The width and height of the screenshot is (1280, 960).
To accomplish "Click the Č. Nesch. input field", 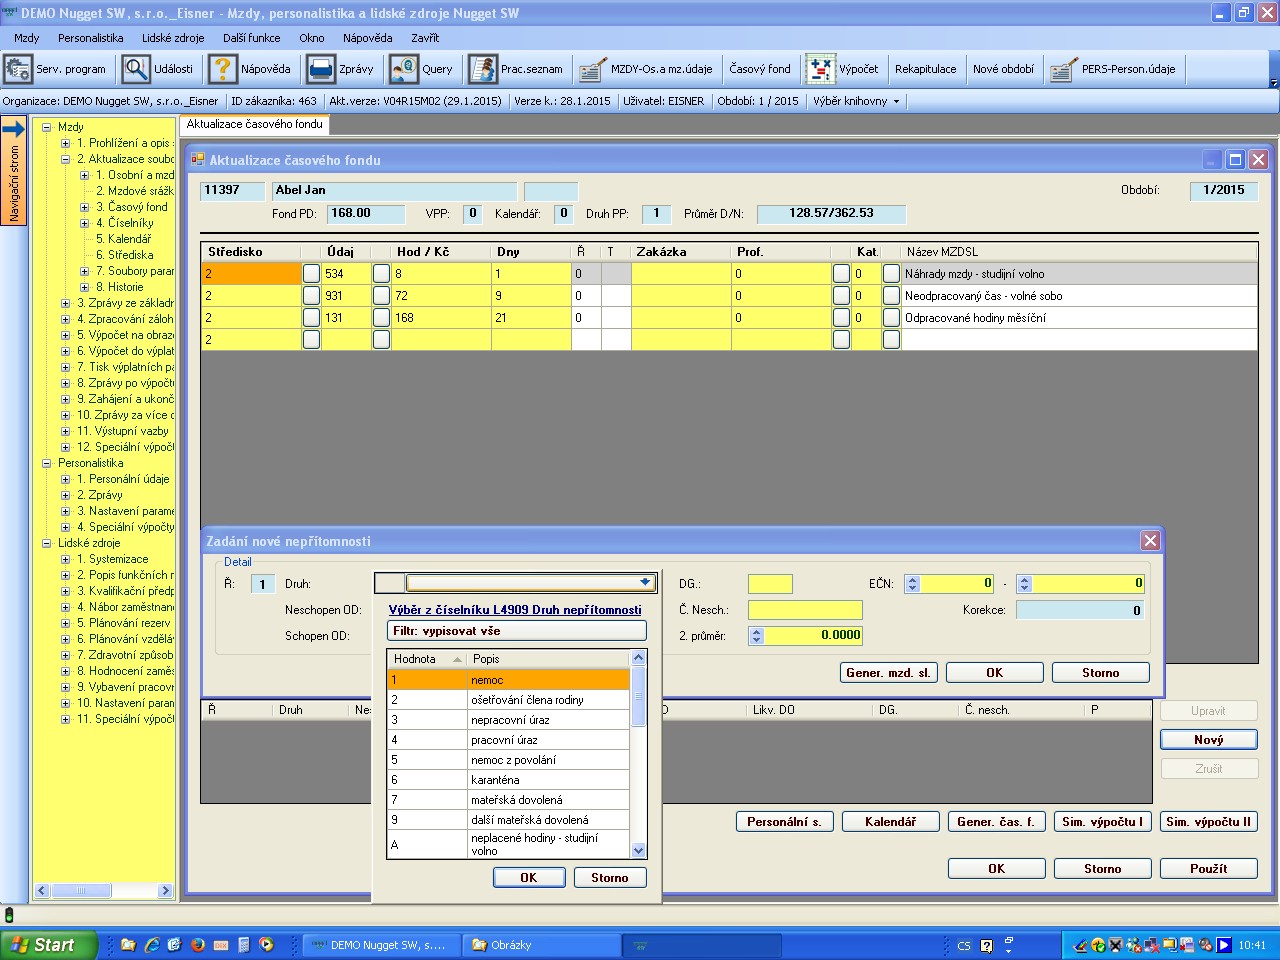I will point(805,609).
